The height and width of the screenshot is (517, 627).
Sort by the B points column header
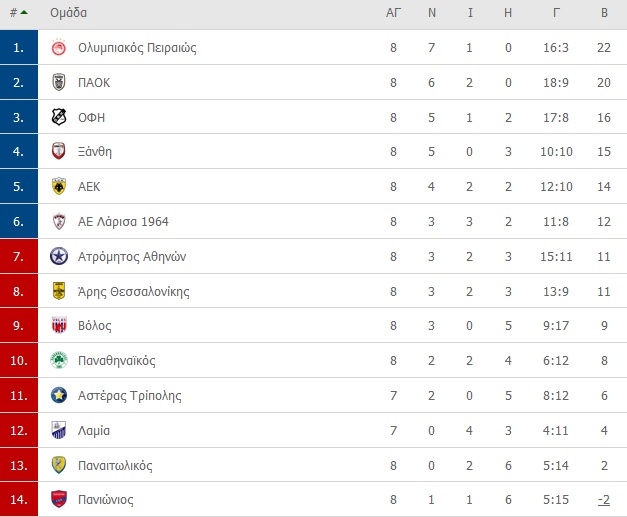click(x=604, y=13)
